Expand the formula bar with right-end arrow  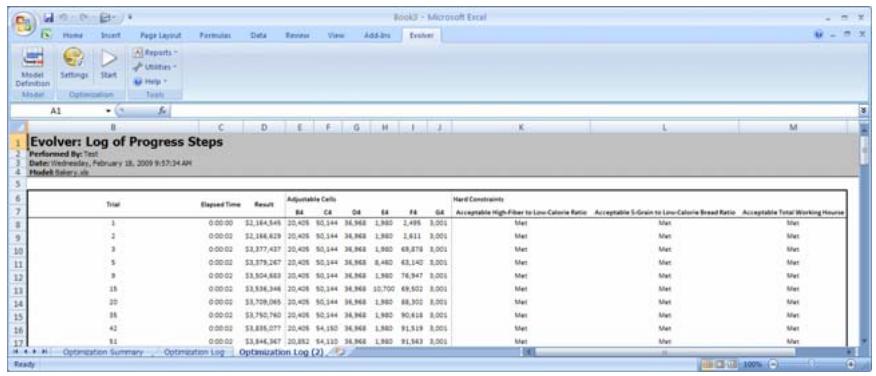click(x=863, y=111)
